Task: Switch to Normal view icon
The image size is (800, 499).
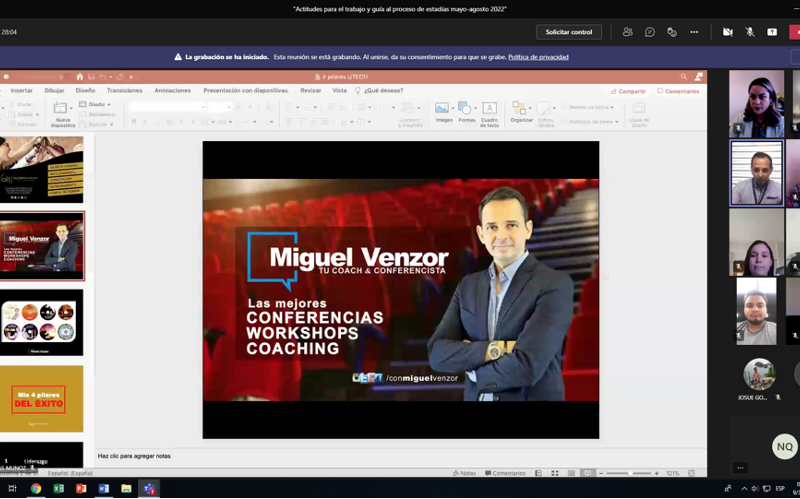Action: point(538,473)
